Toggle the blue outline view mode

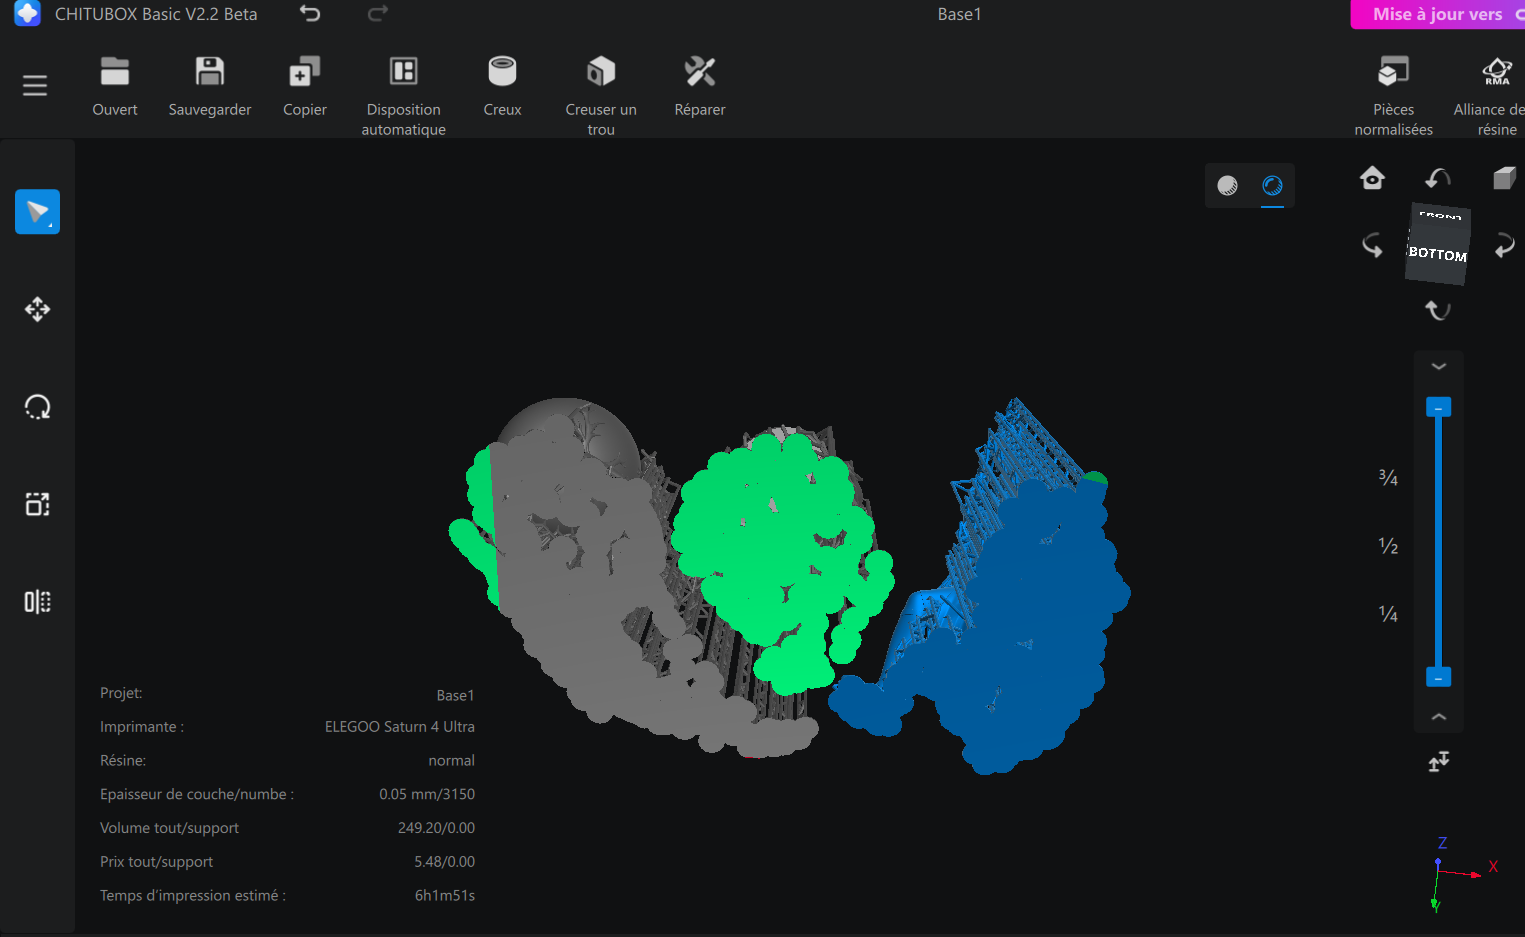pos(1272,185)
